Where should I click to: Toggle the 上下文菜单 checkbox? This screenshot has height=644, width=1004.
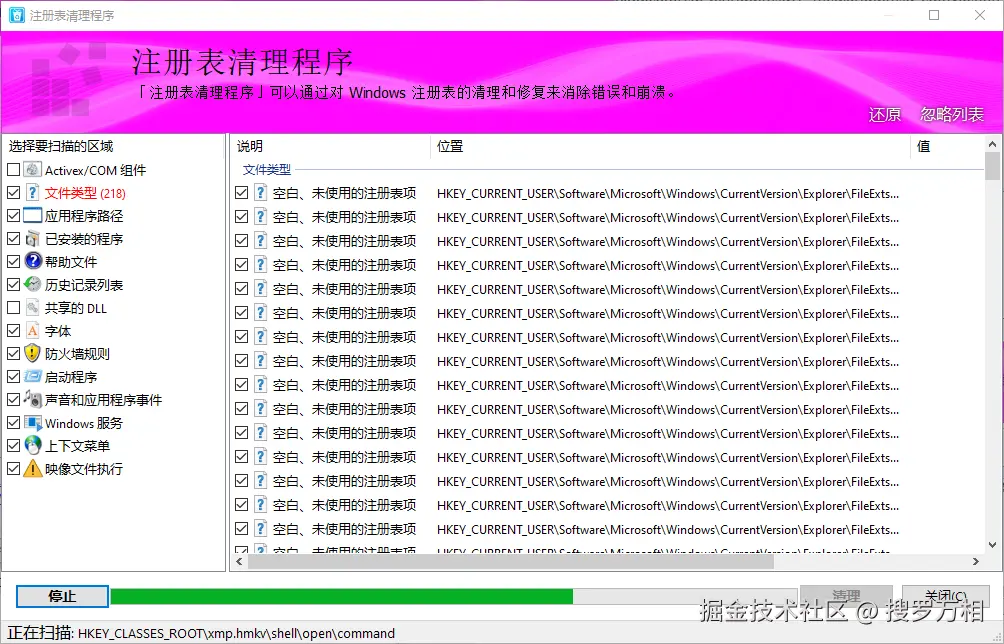[13, 446]
